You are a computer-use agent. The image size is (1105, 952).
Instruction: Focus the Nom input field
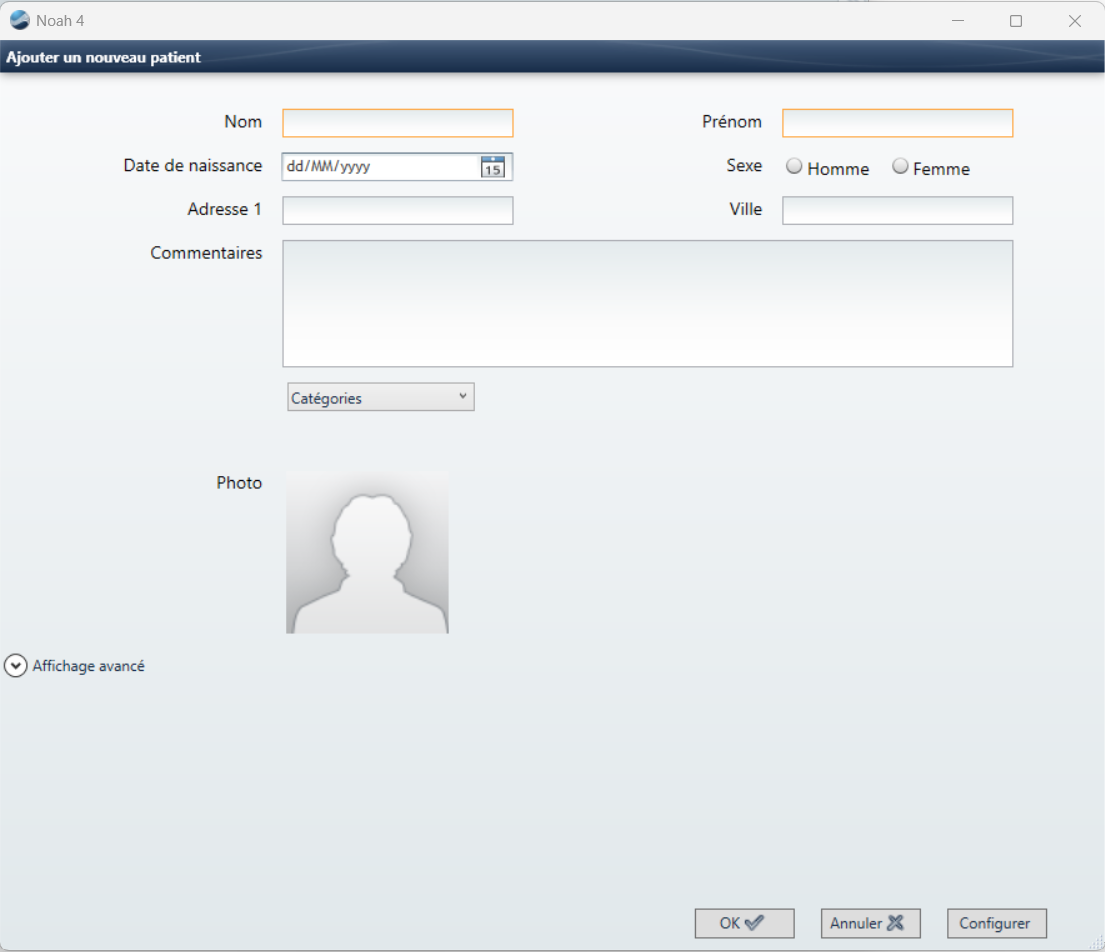point(397,123)
